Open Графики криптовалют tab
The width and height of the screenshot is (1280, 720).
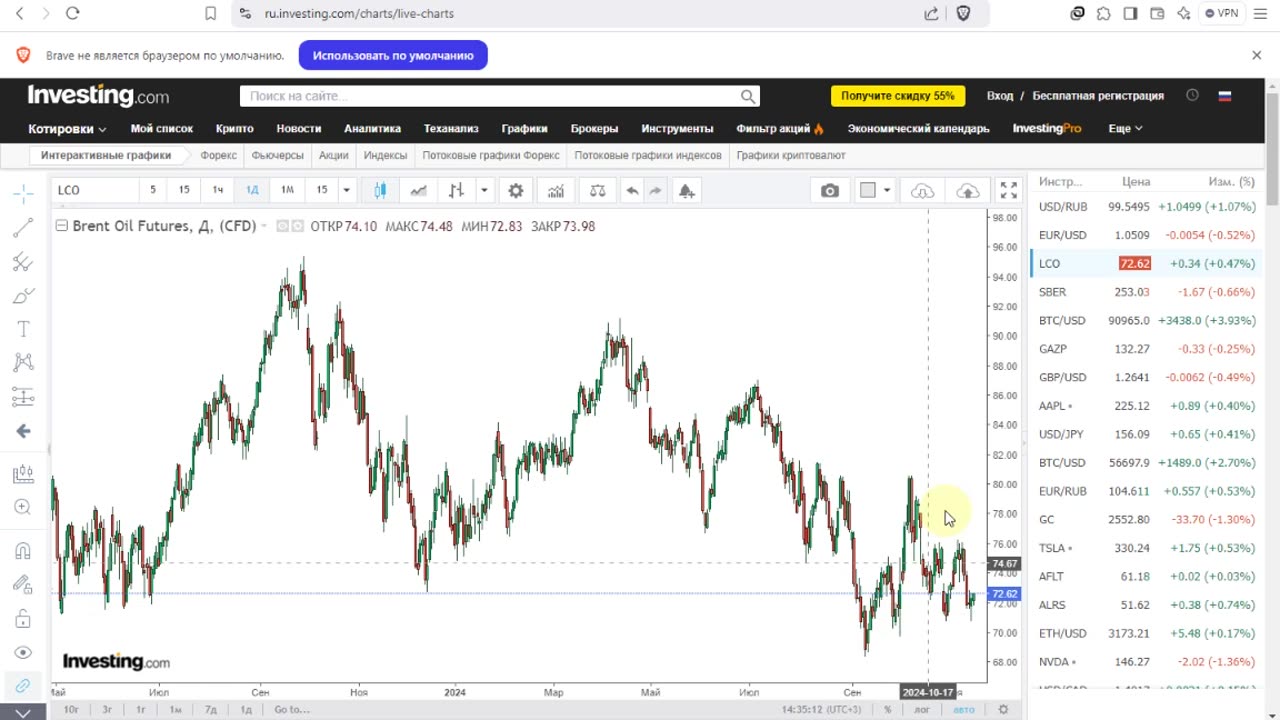[x=791, y=155]
